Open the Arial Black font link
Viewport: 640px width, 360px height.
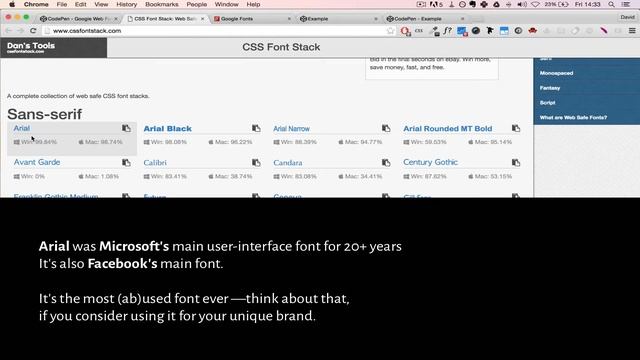167,129
